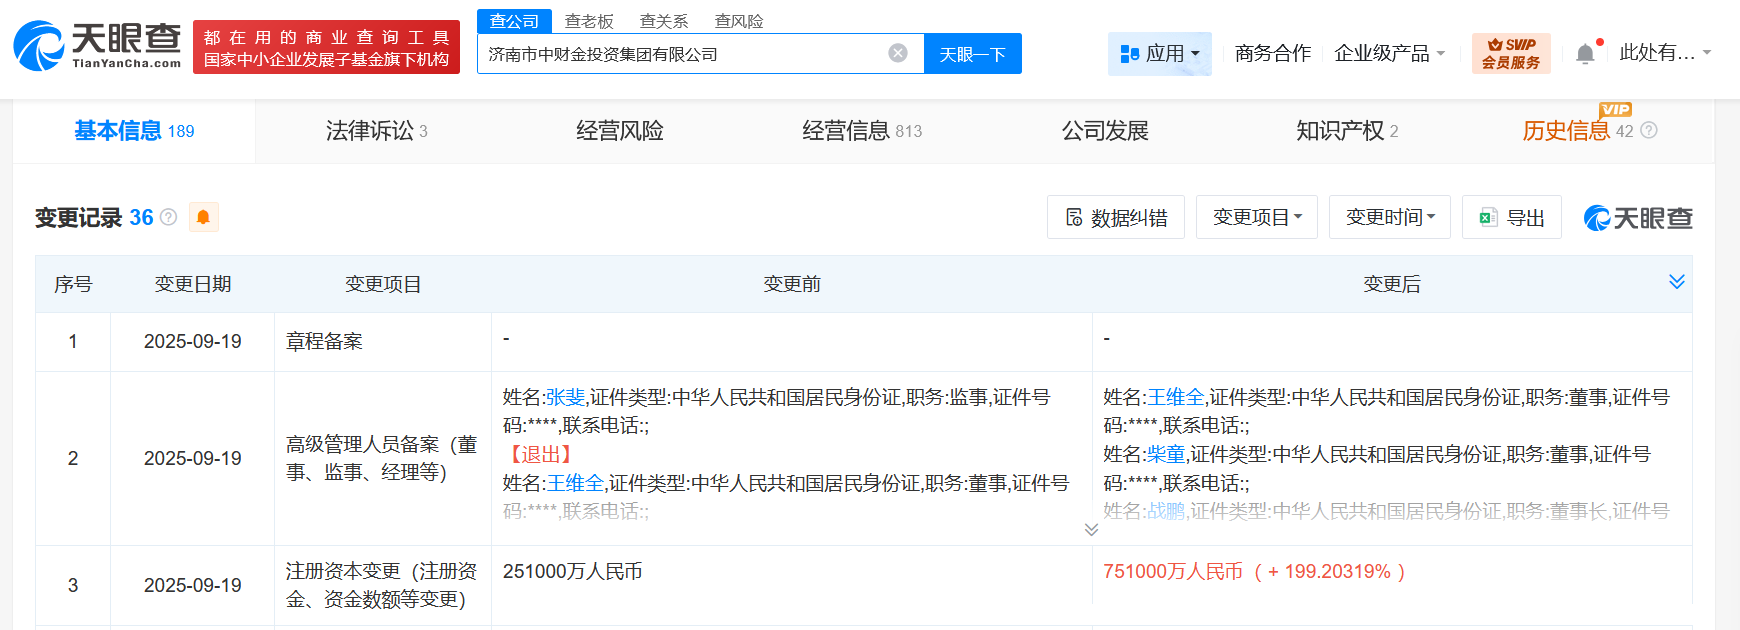Click into the company search input field
Image resolution: width=1740 pixels, height=630 pixels.
pyautogui.click(x=680, y=54)
